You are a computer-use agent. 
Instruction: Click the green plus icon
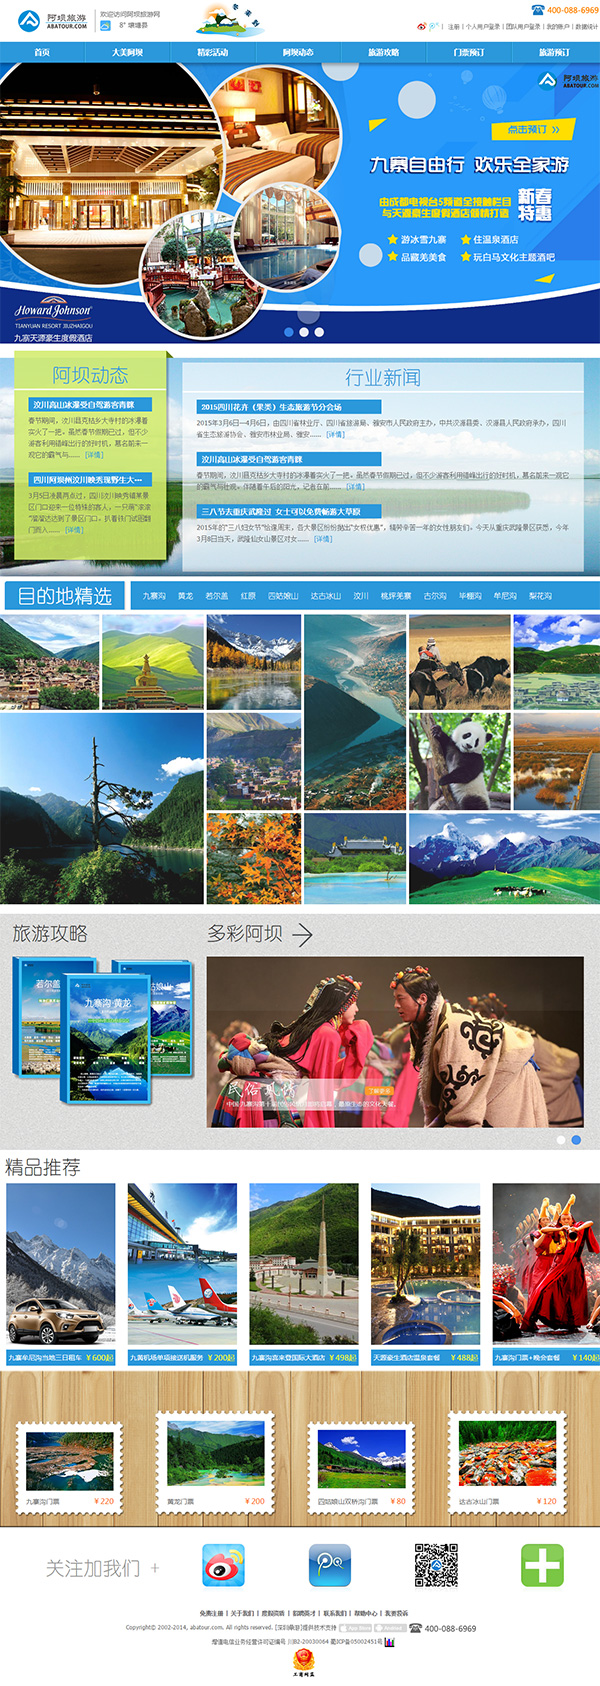(x=542, y=1565)
